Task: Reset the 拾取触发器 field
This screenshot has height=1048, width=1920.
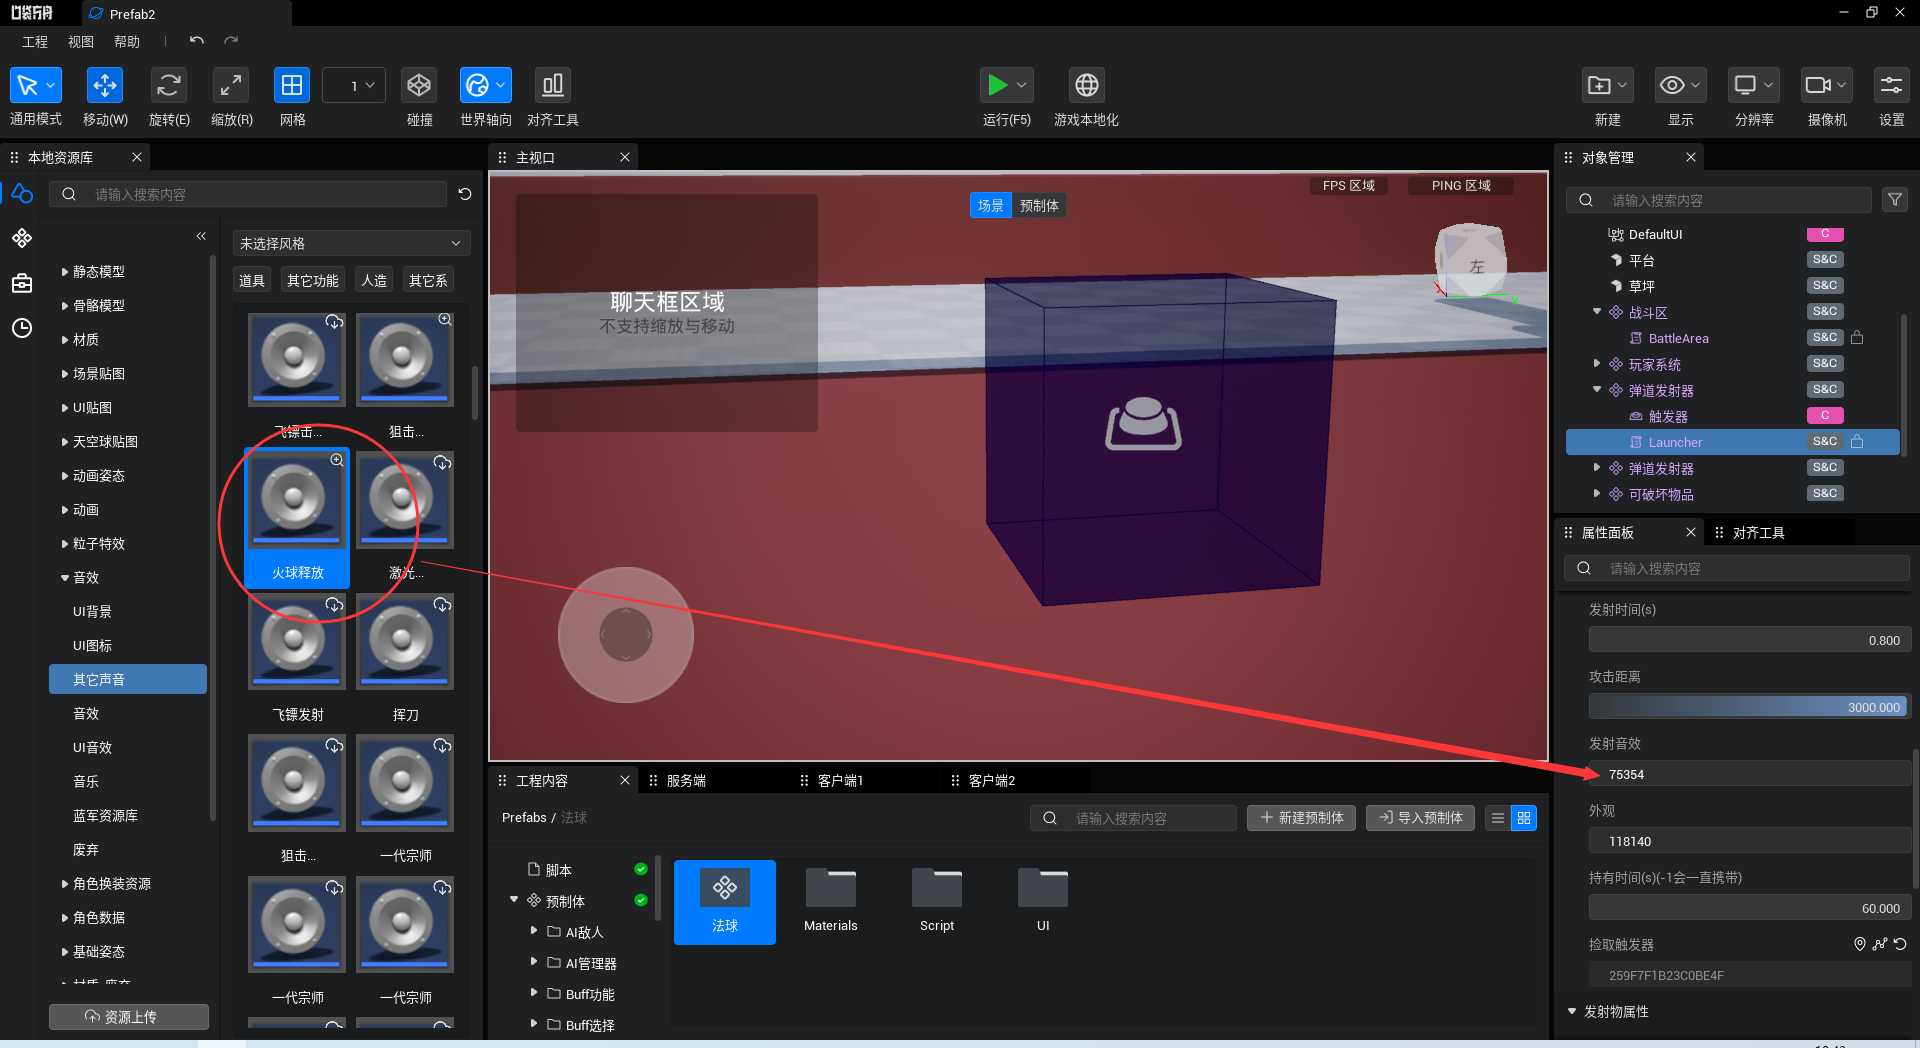Action: (x=1900, y=944)
